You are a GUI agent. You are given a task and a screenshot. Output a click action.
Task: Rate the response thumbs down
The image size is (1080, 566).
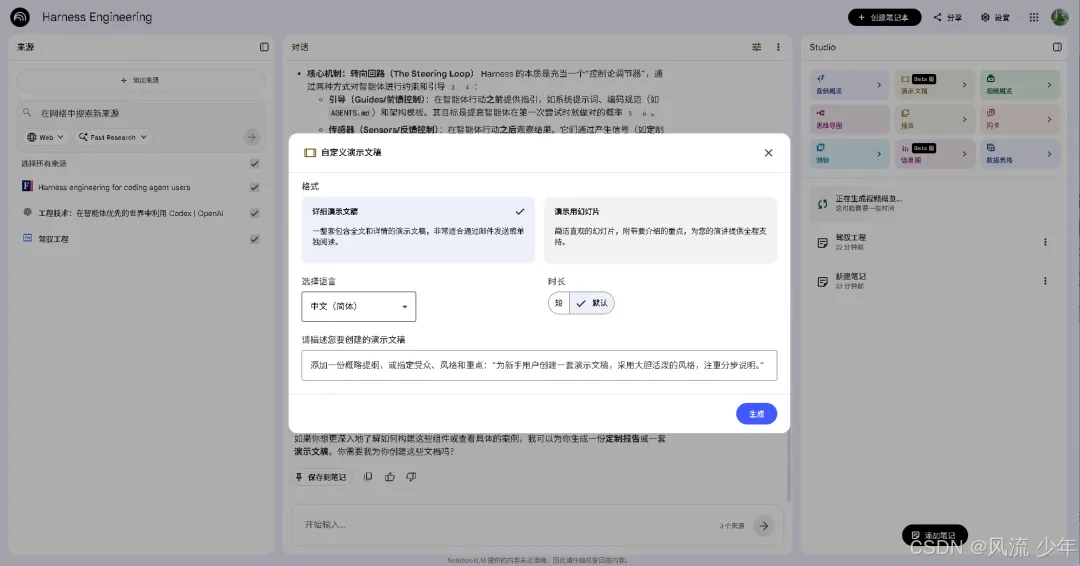[x=411, y=476]
